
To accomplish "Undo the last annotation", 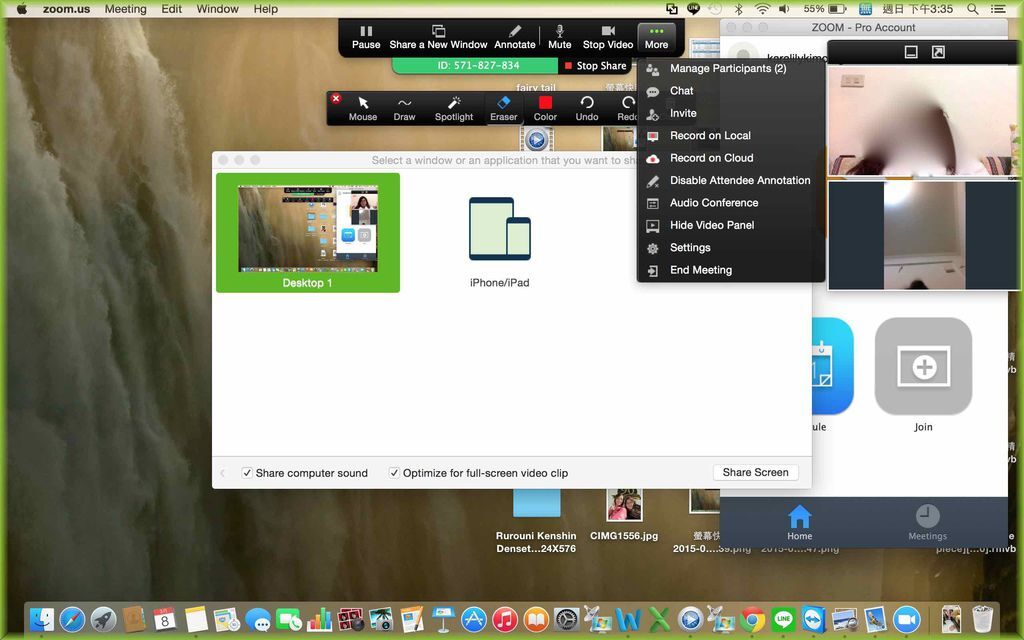I will (587, 108).
